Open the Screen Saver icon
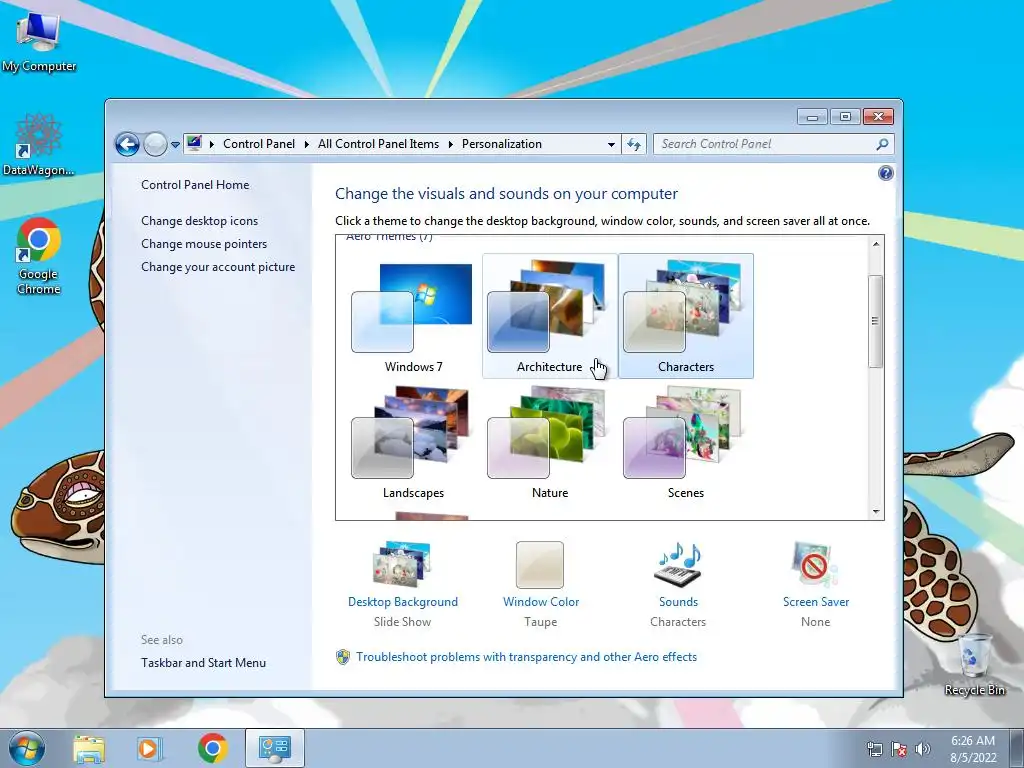The height and width of the screenshot is (768, 1024). pyautogui.click(x=814, y=564)
